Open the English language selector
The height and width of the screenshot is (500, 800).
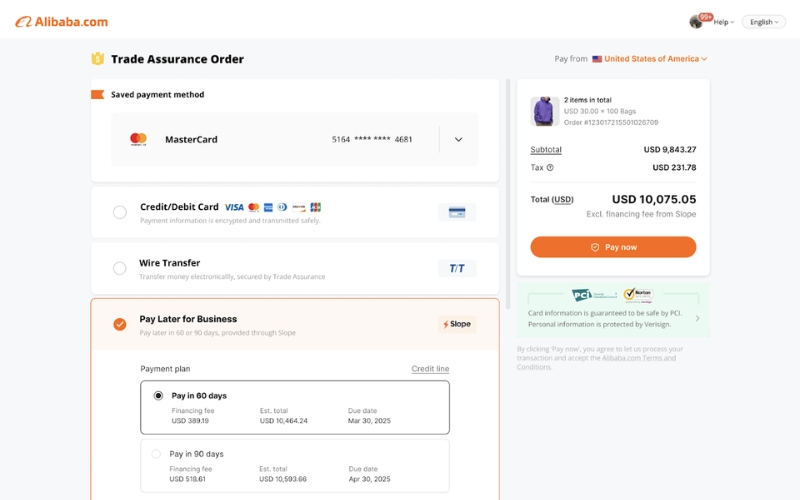pyautogui.click(x=763, y=22)
